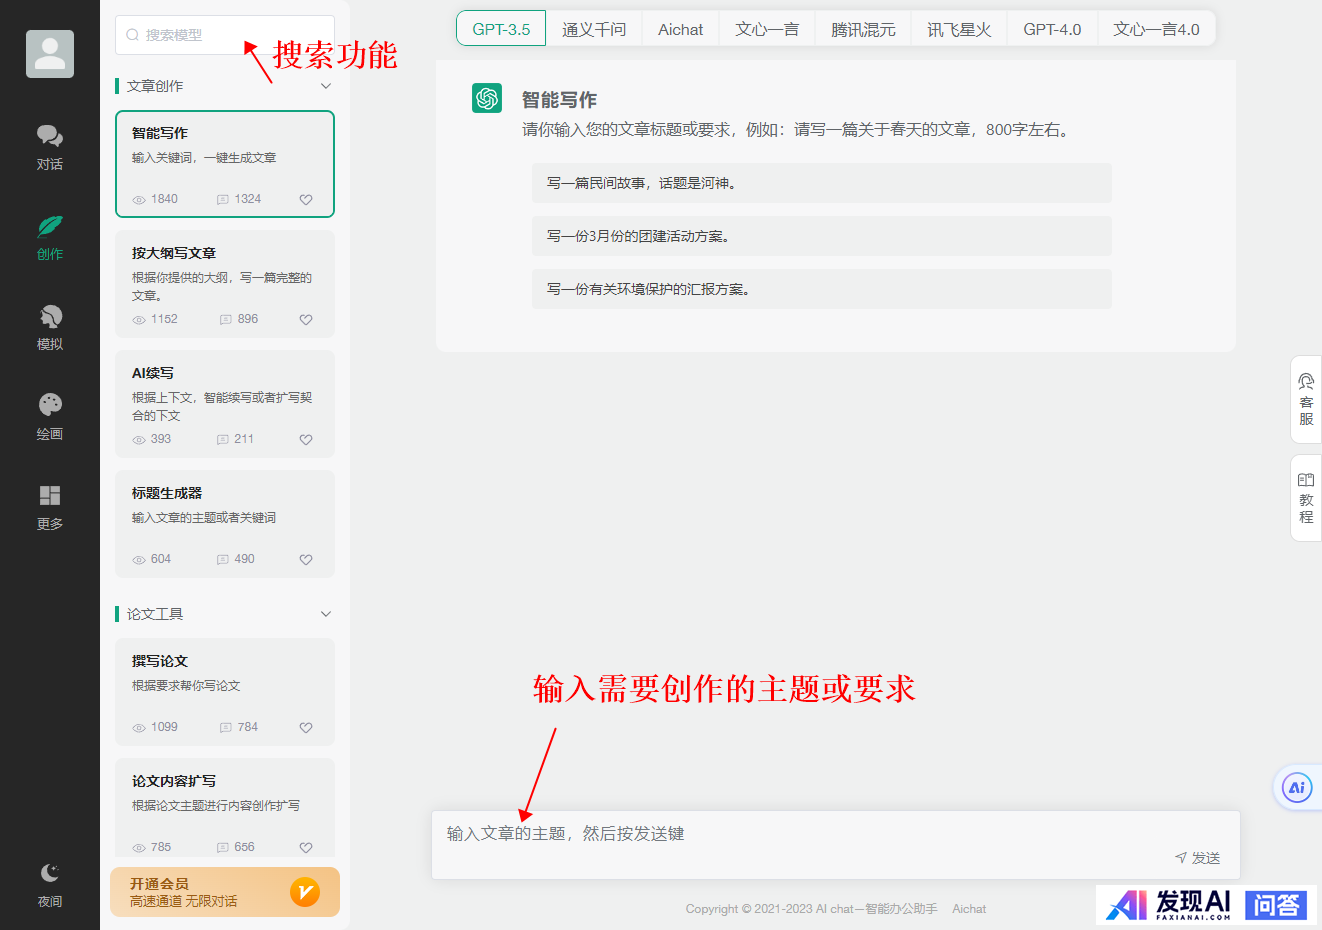The height and width of the screenshot is (930, 1322).
Task: Open the 教程 tutorial widget
Action: click(1306, 498)
